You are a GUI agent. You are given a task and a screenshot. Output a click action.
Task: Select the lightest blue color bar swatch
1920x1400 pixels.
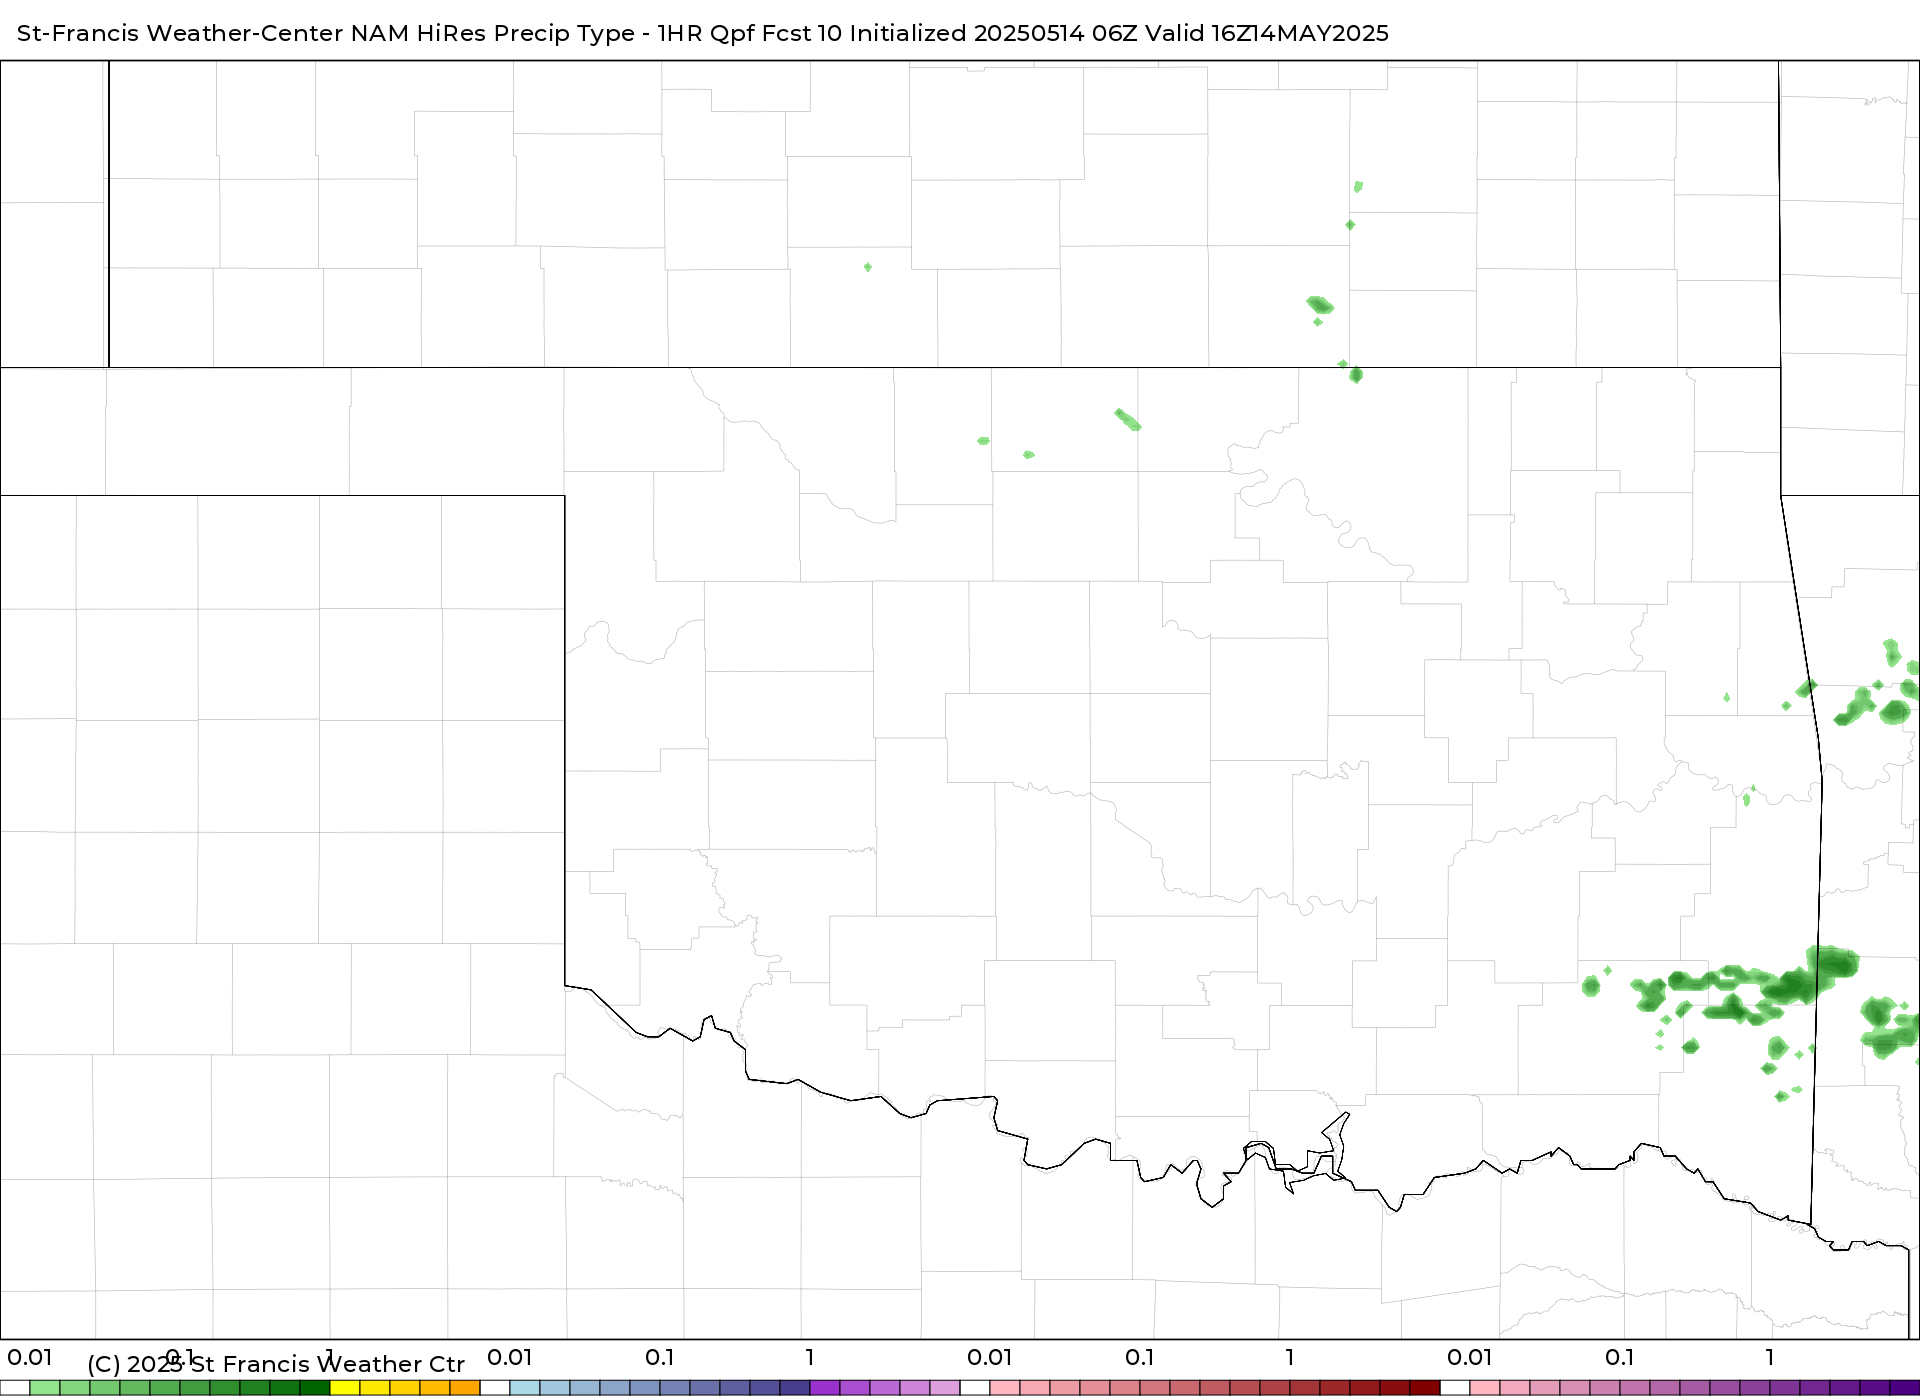point(525,1388)
